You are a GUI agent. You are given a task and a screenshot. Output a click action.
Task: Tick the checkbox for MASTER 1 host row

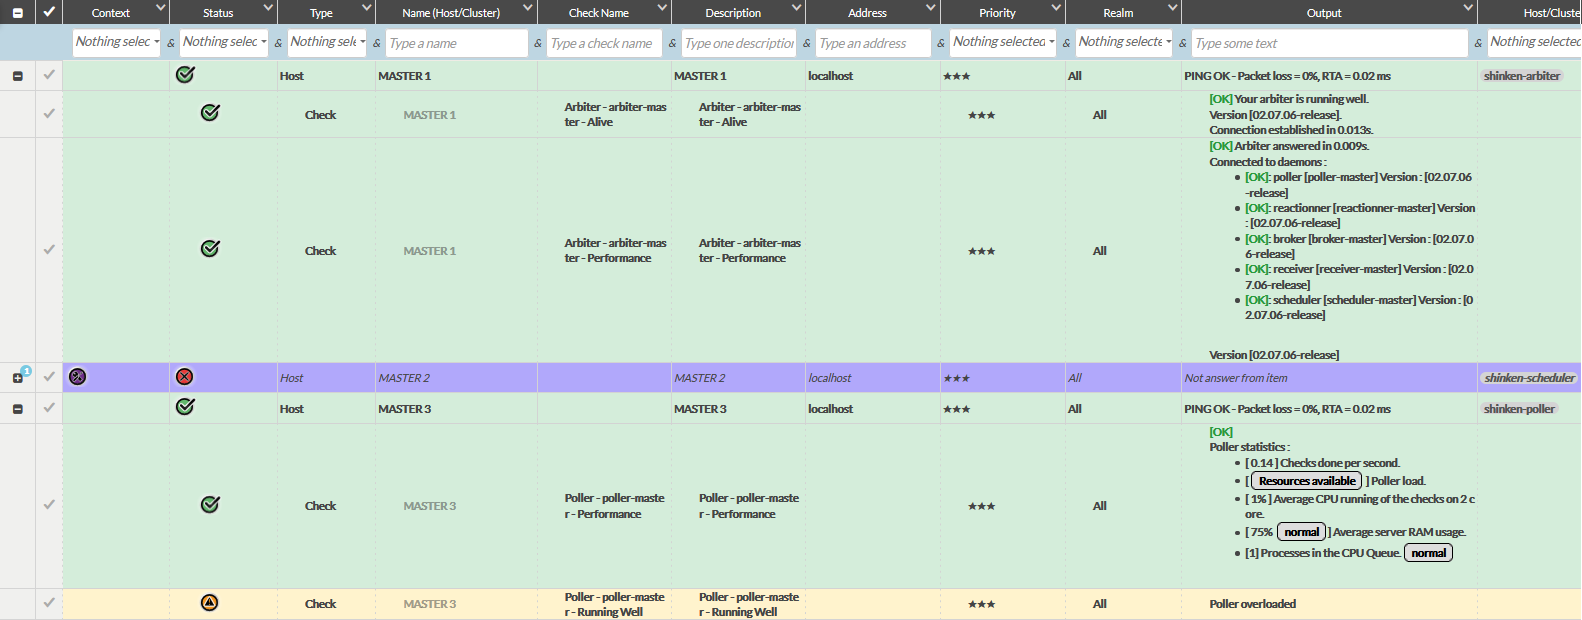tap(49, 75)
